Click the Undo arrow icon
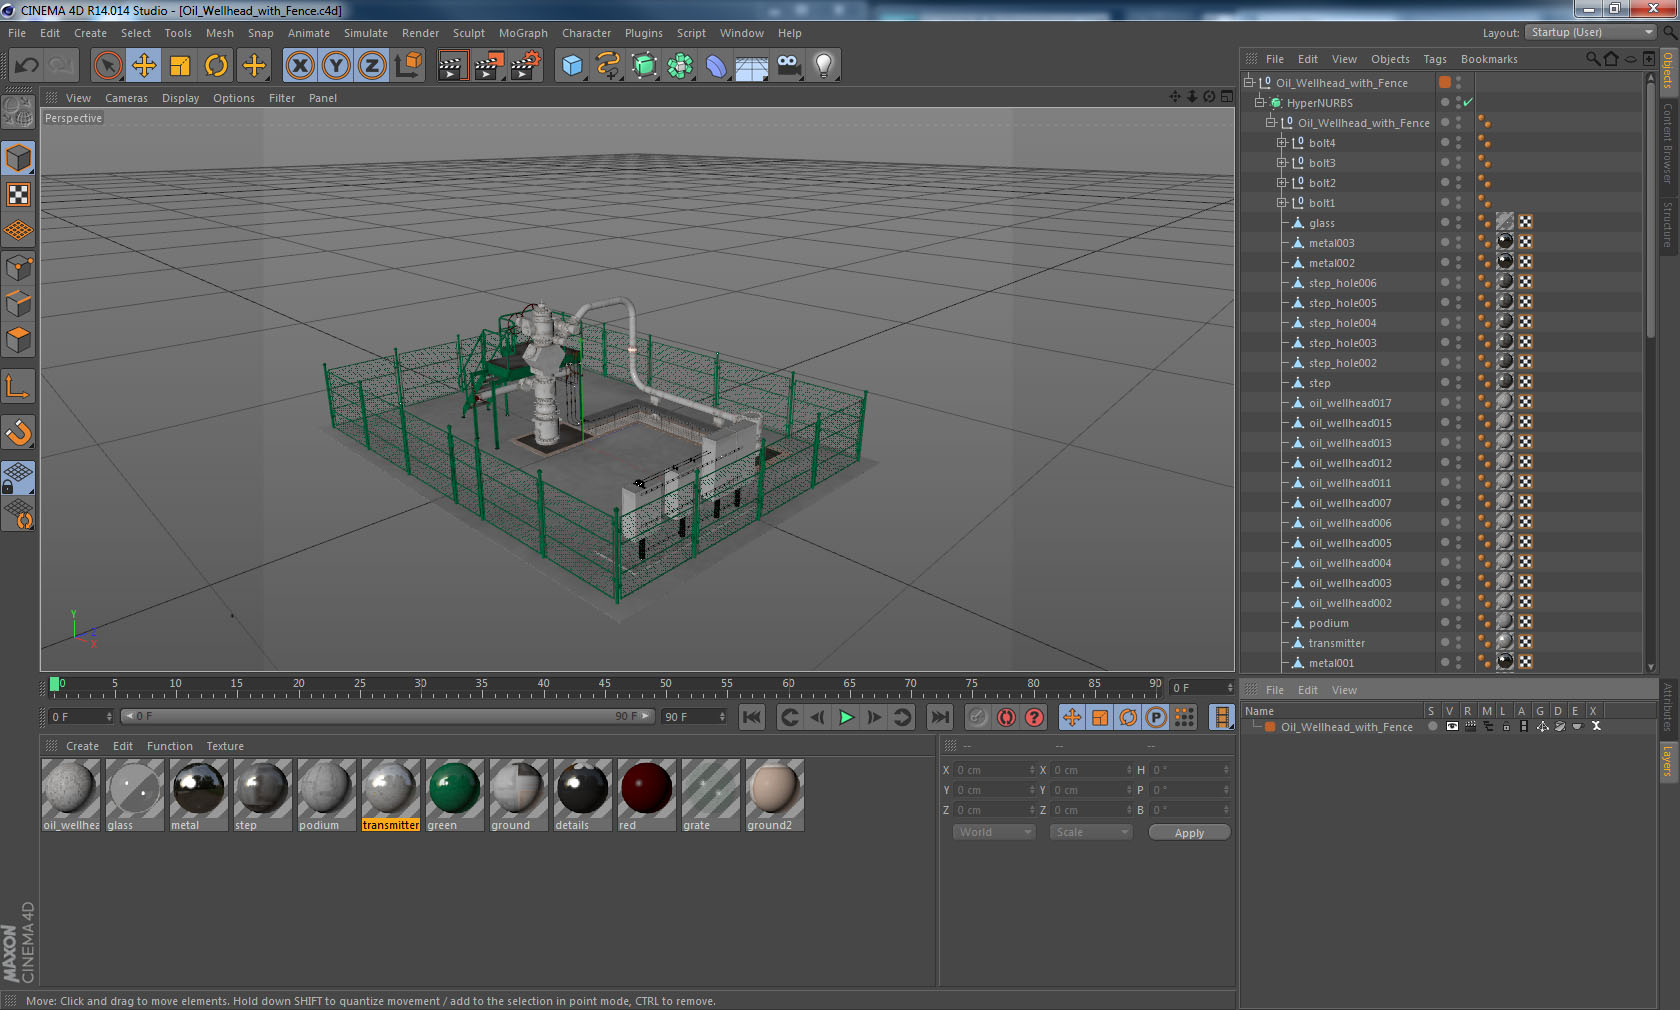Viewport: 1680px width, 1010px height. coord(27,66)
